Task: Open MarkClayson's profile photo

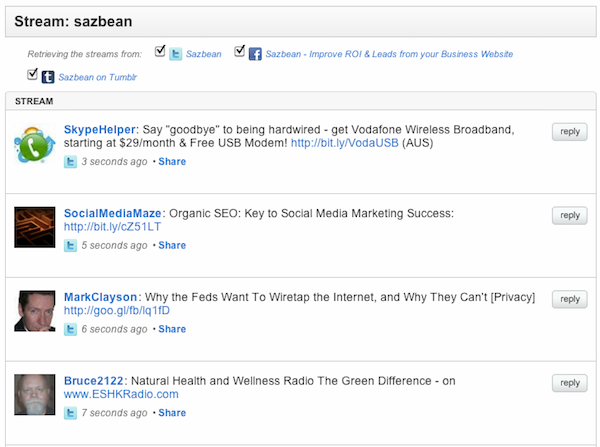Action: pos(34,311)
